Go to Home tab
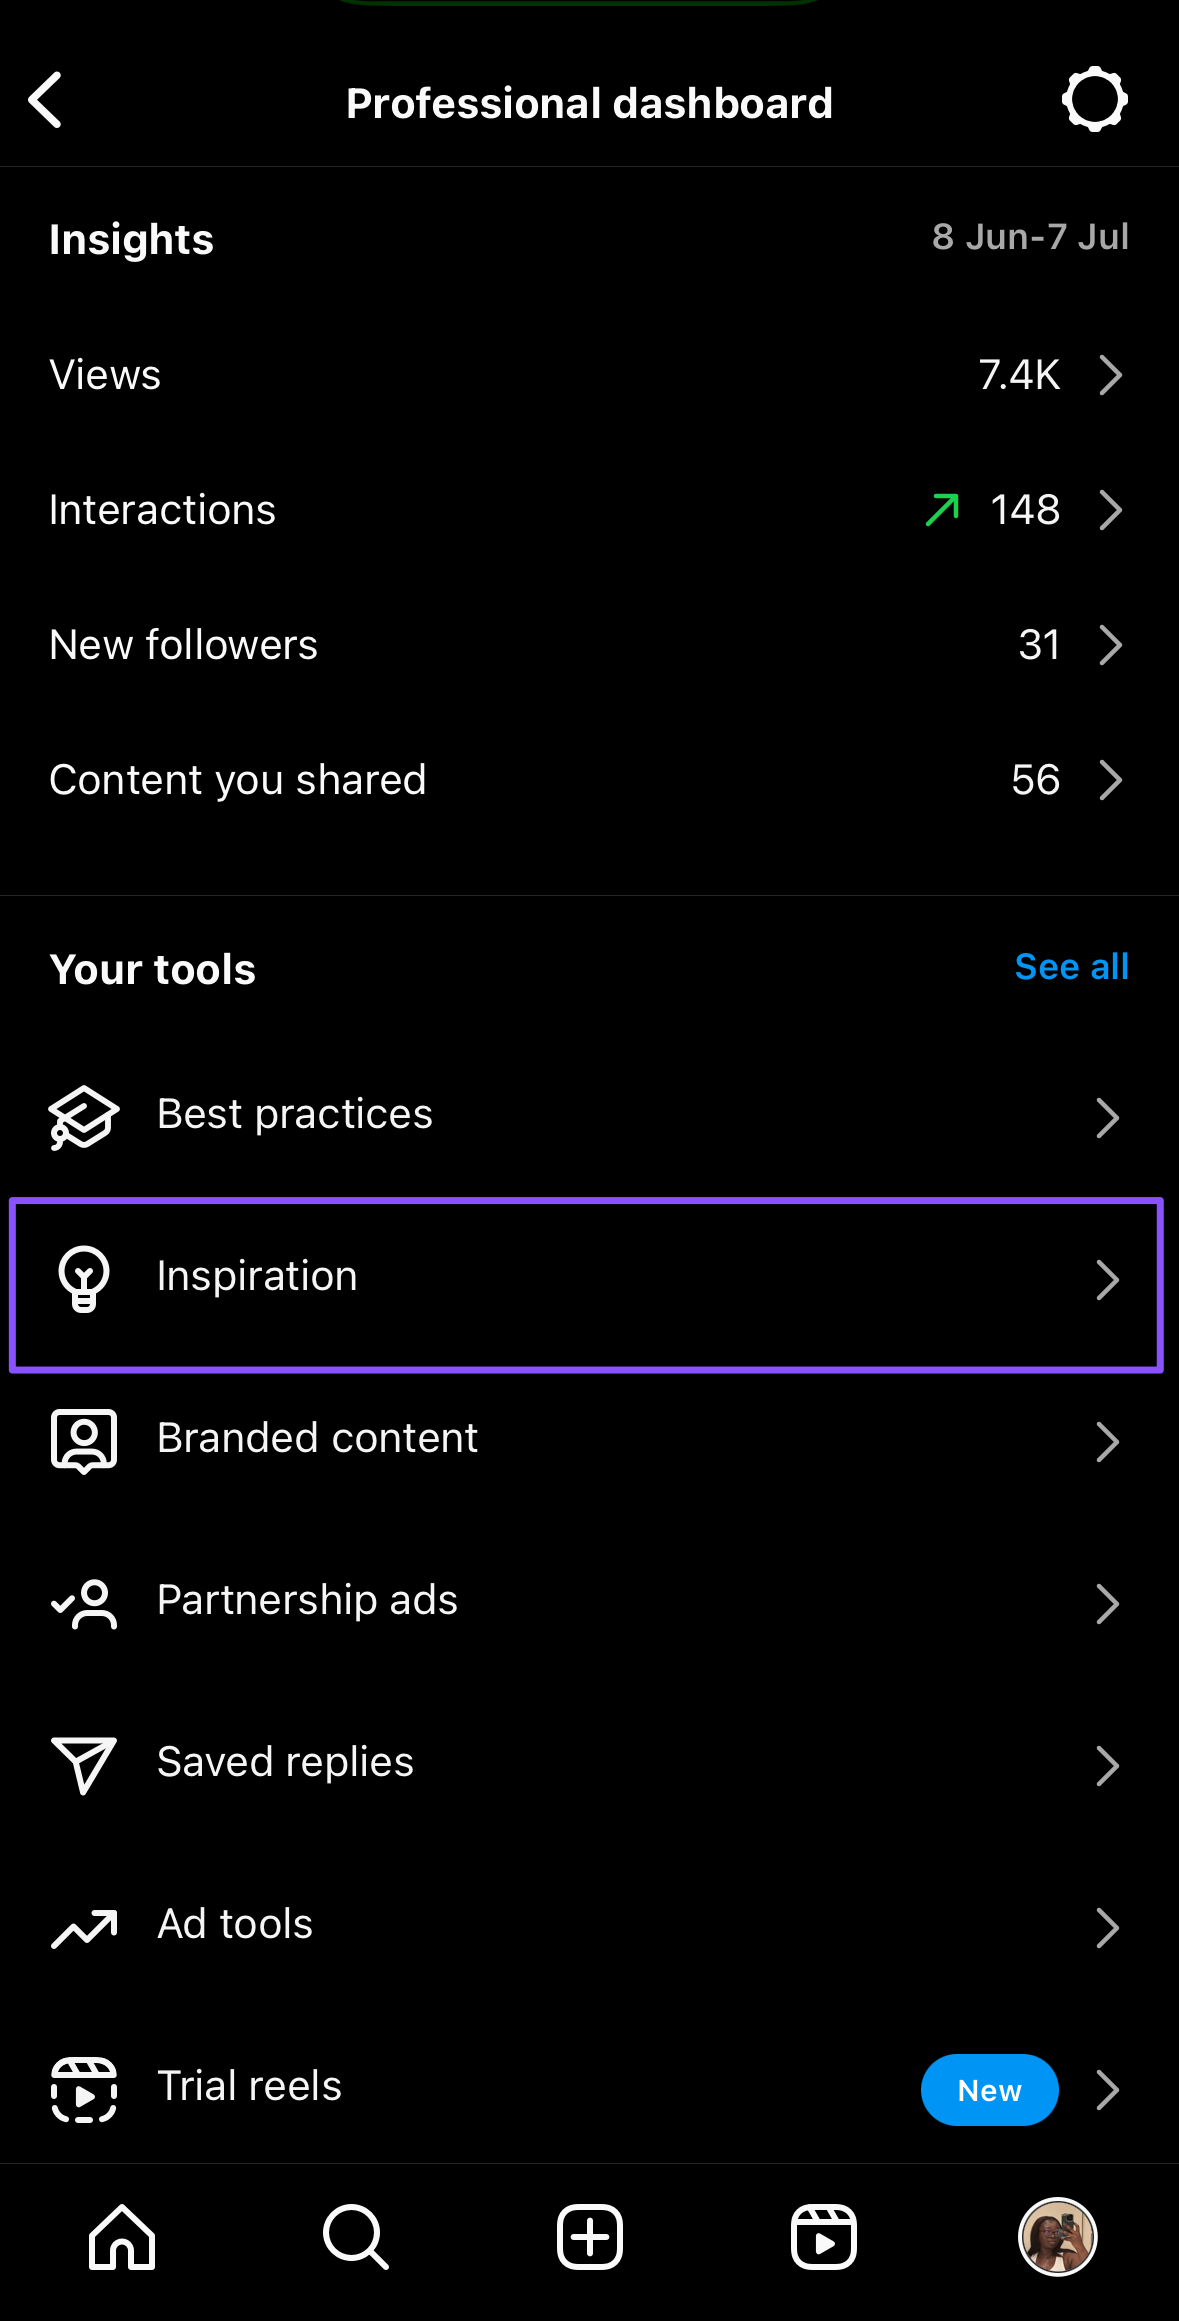Viewport: 1179px width, 2321px height. click(122, 2237)
